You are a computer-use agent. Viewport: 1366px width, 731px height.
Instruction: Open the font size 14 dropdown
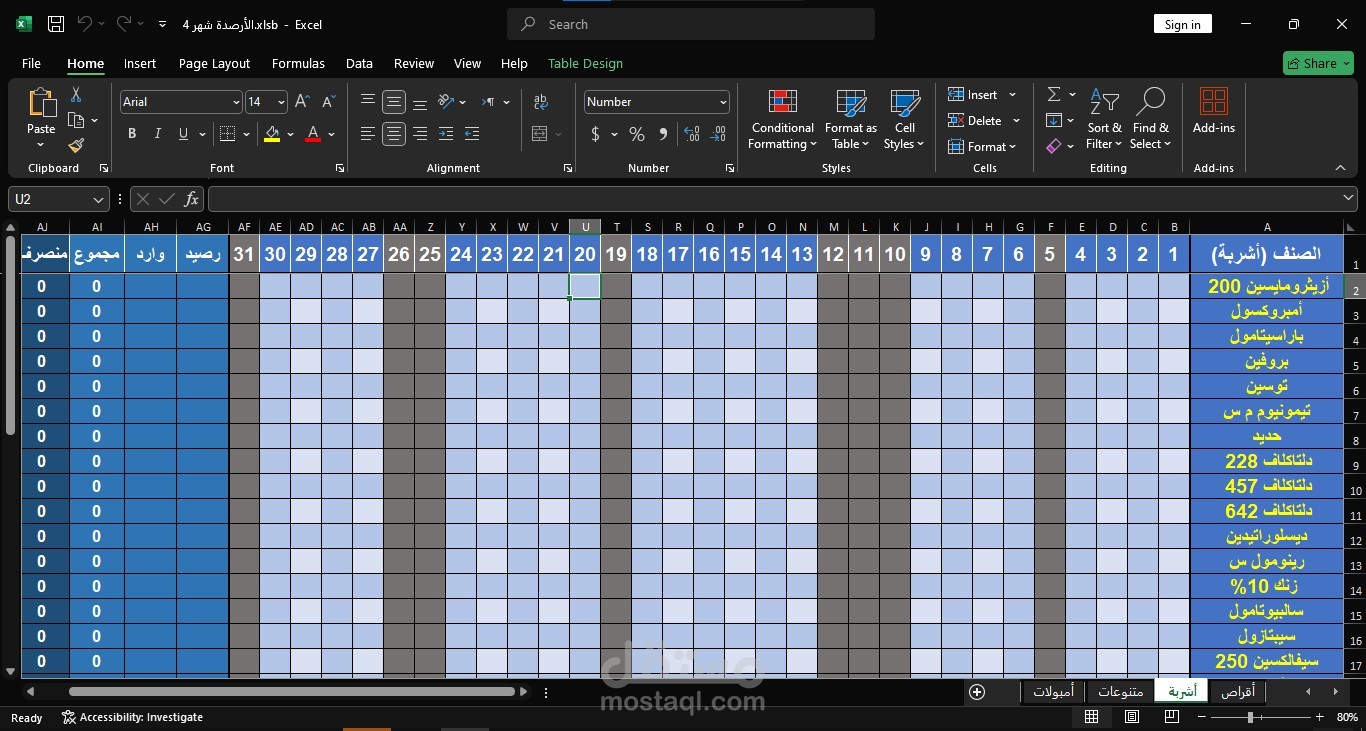pos(281,102)
